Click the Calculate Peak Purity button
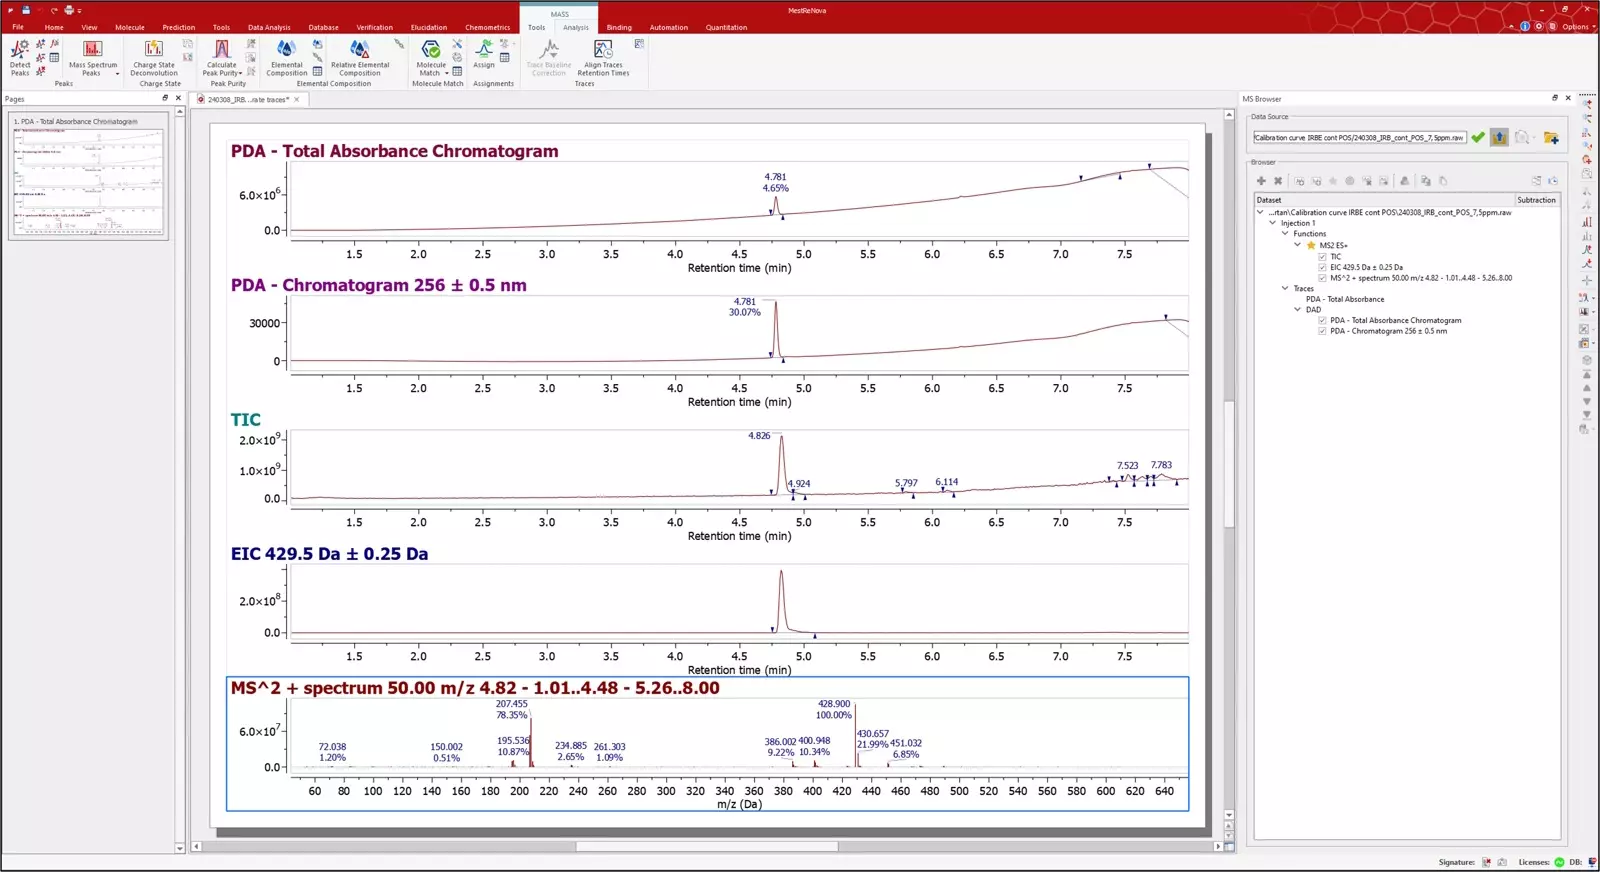 click(221, 56)
